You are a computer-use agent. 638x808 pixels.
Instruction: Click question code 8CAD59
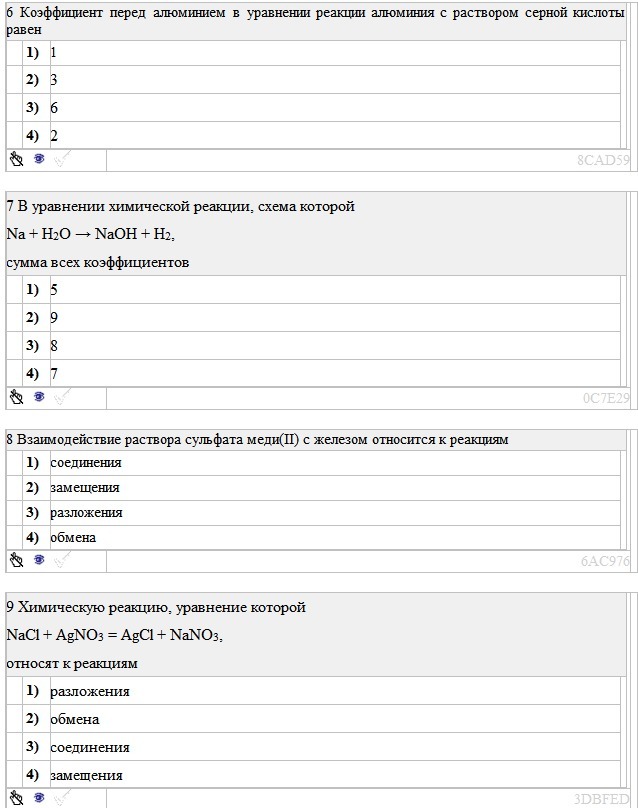603,160
